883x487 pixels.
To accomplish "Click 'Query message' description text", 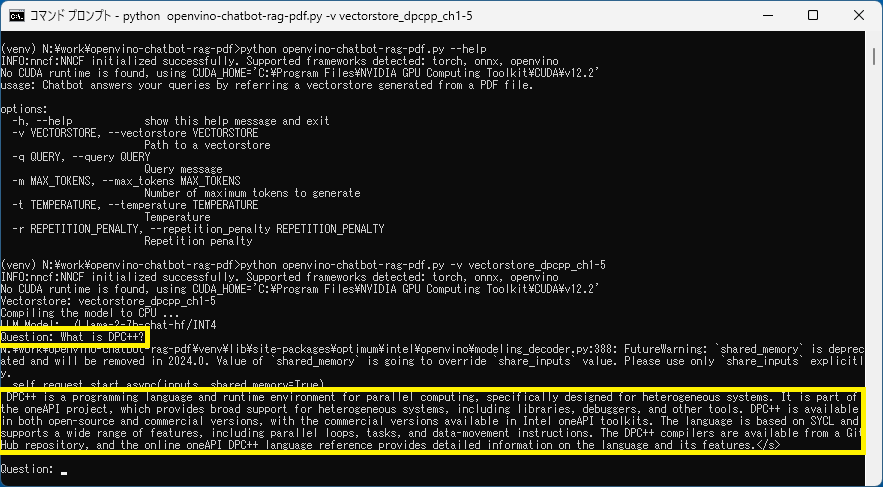I will 183,169.
